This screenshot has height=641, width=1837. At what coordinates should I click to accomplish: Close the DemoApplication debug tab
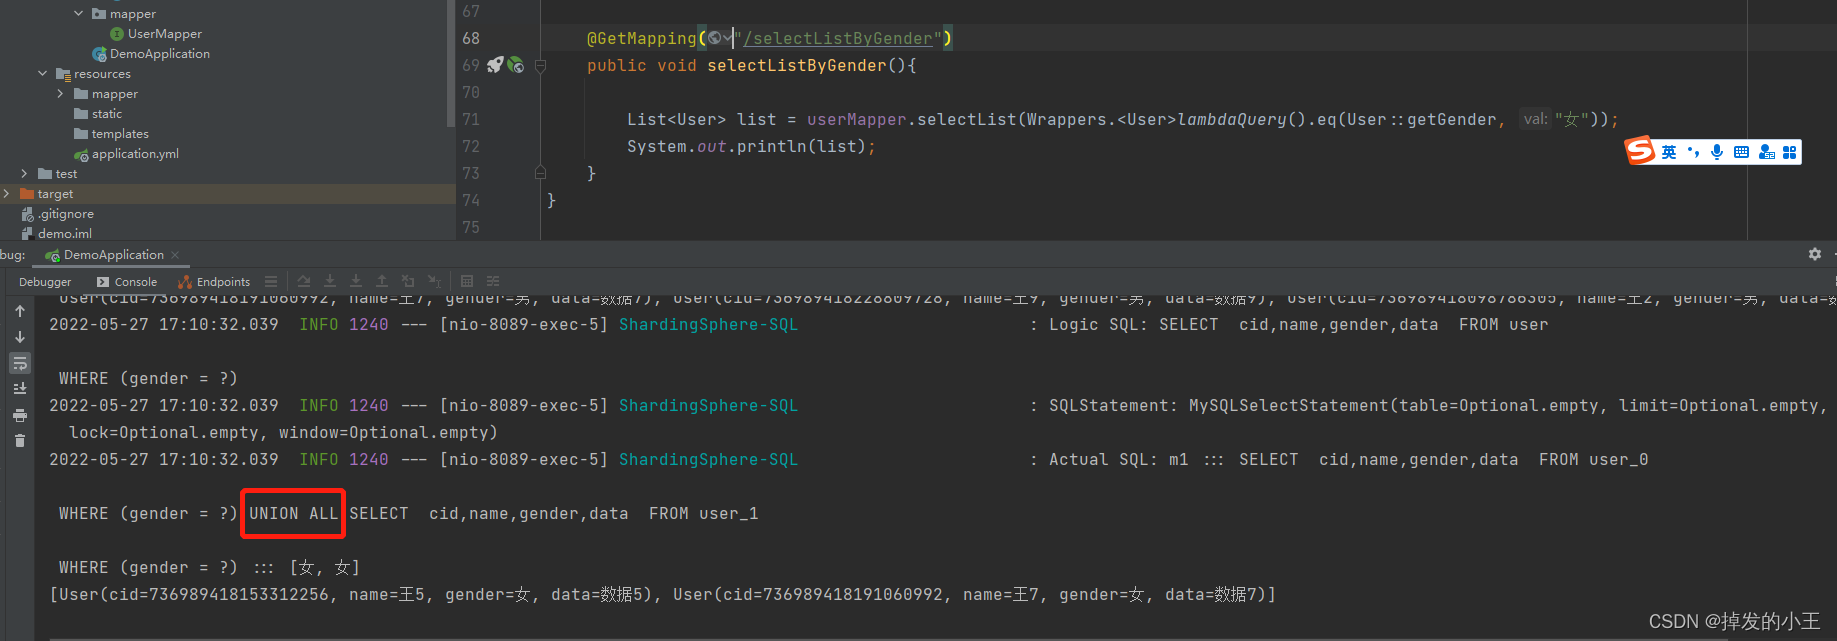pyautogui.click(x=175, y=255)
